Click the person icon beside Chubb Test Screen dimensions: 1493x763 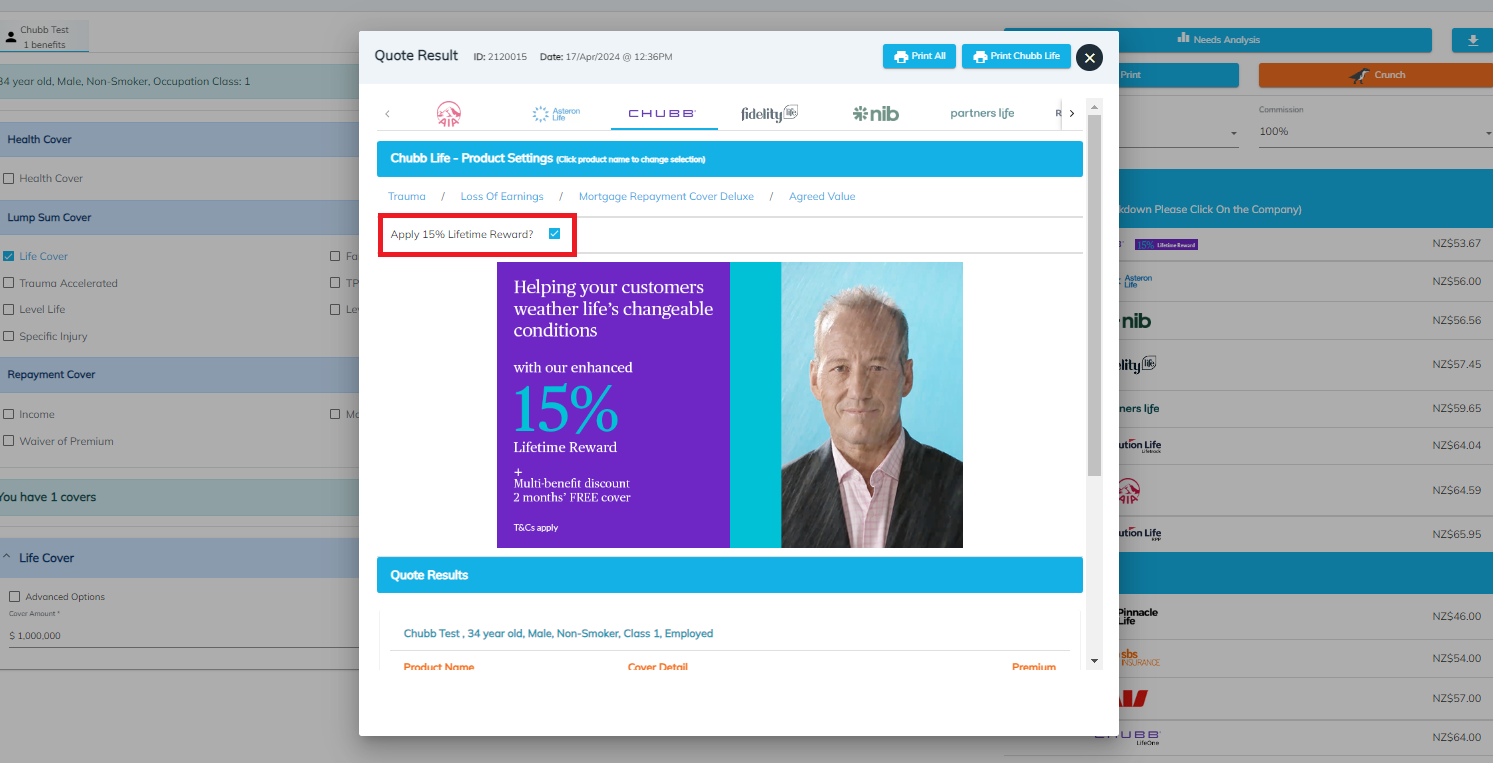point(11,38)
